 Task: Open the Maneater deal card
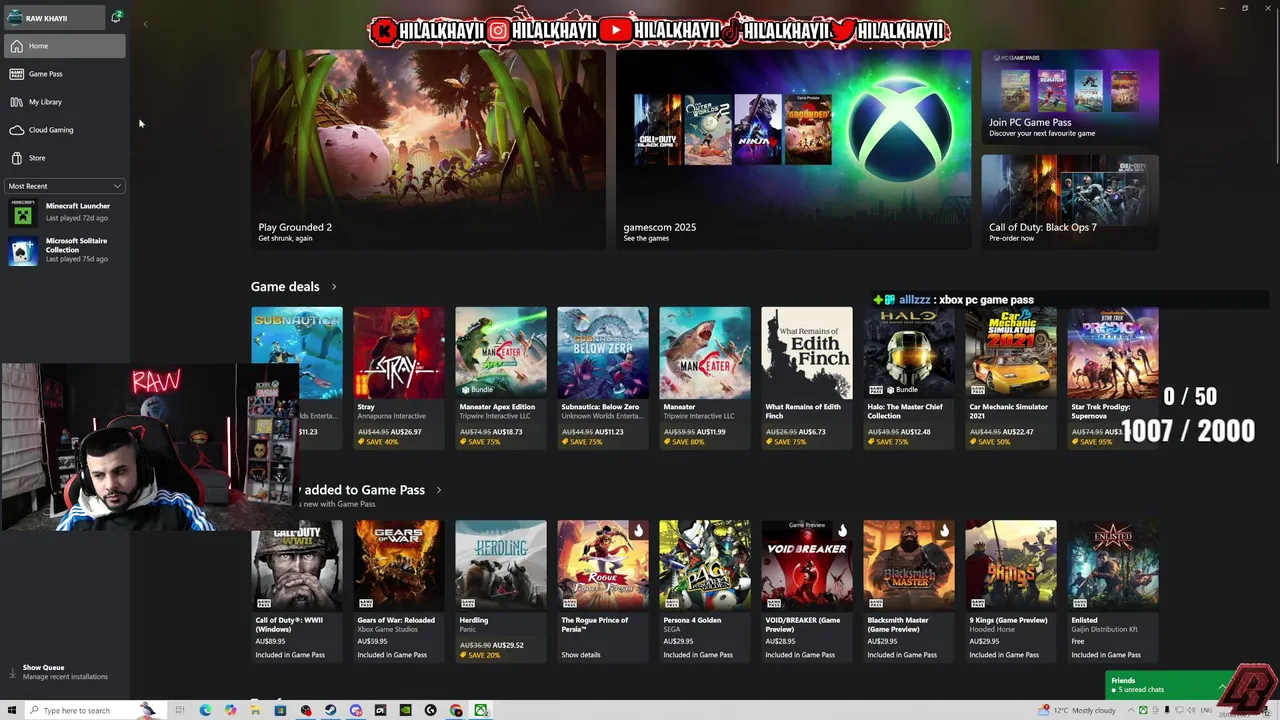tap(705, 378)
